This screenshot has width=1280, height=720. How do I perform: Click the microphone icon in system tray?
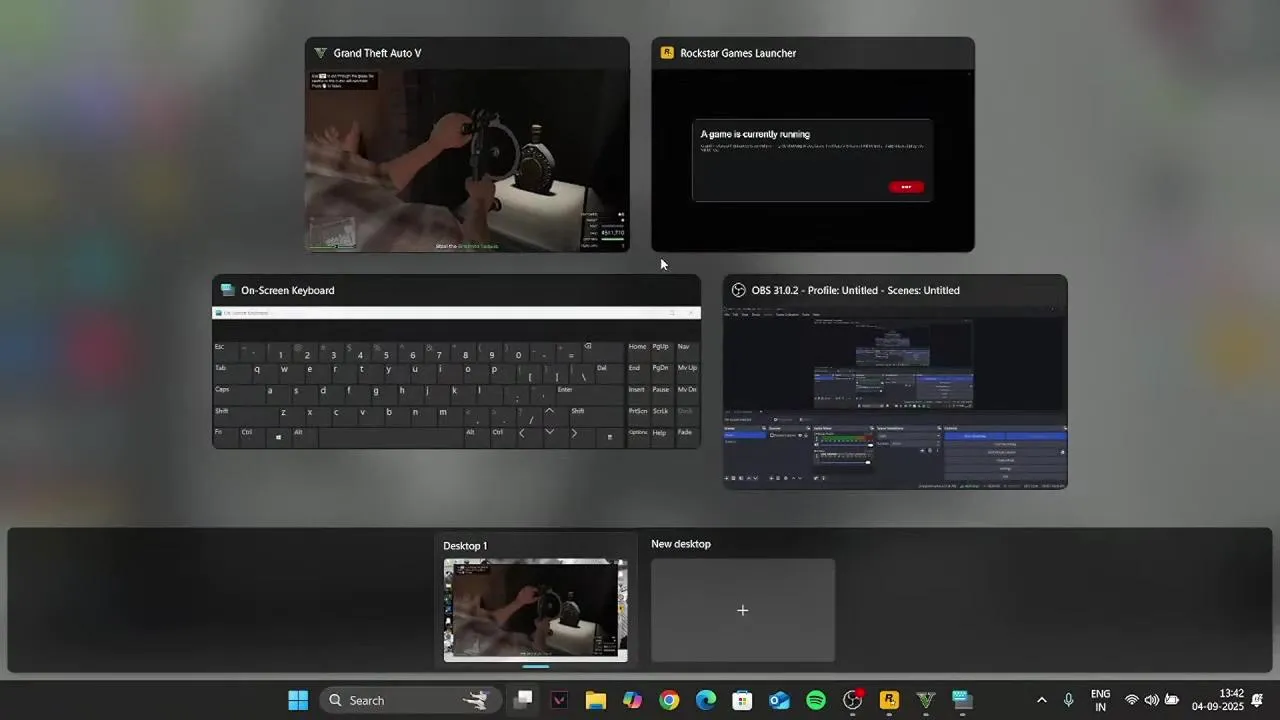pos(1069,700)
